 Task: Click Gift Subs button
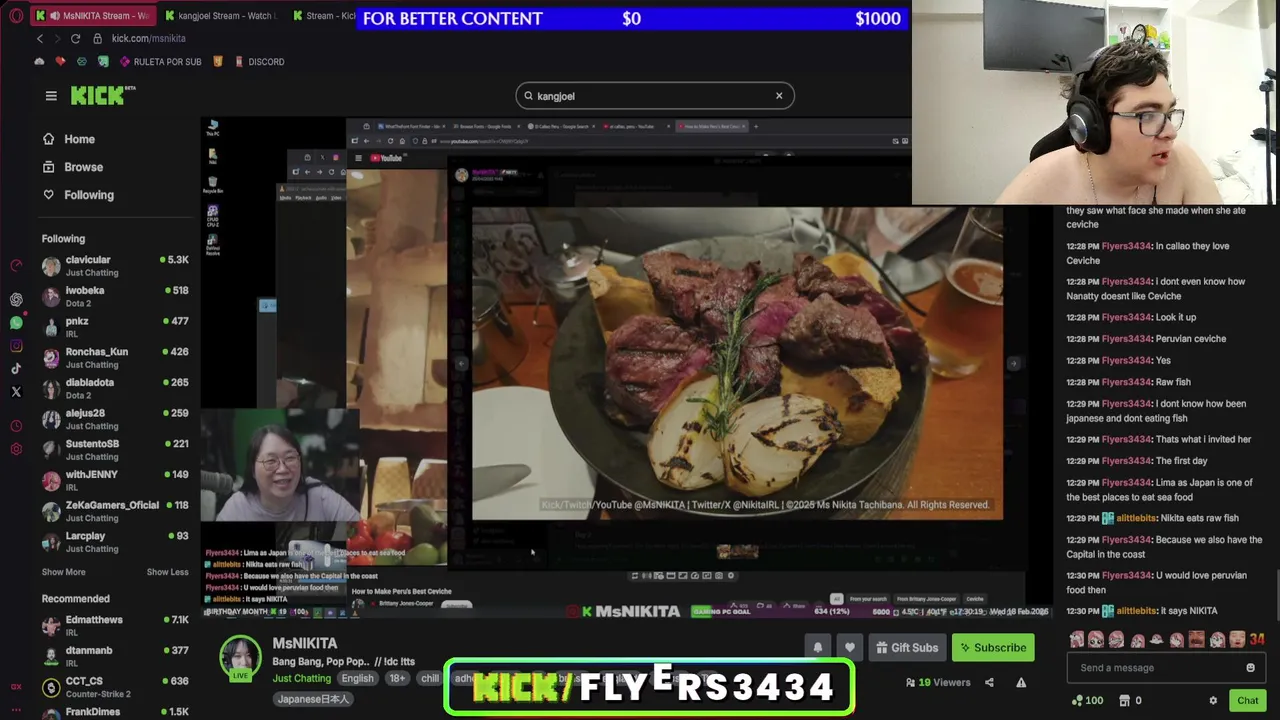pyautogui.click(x=907, y=648)
